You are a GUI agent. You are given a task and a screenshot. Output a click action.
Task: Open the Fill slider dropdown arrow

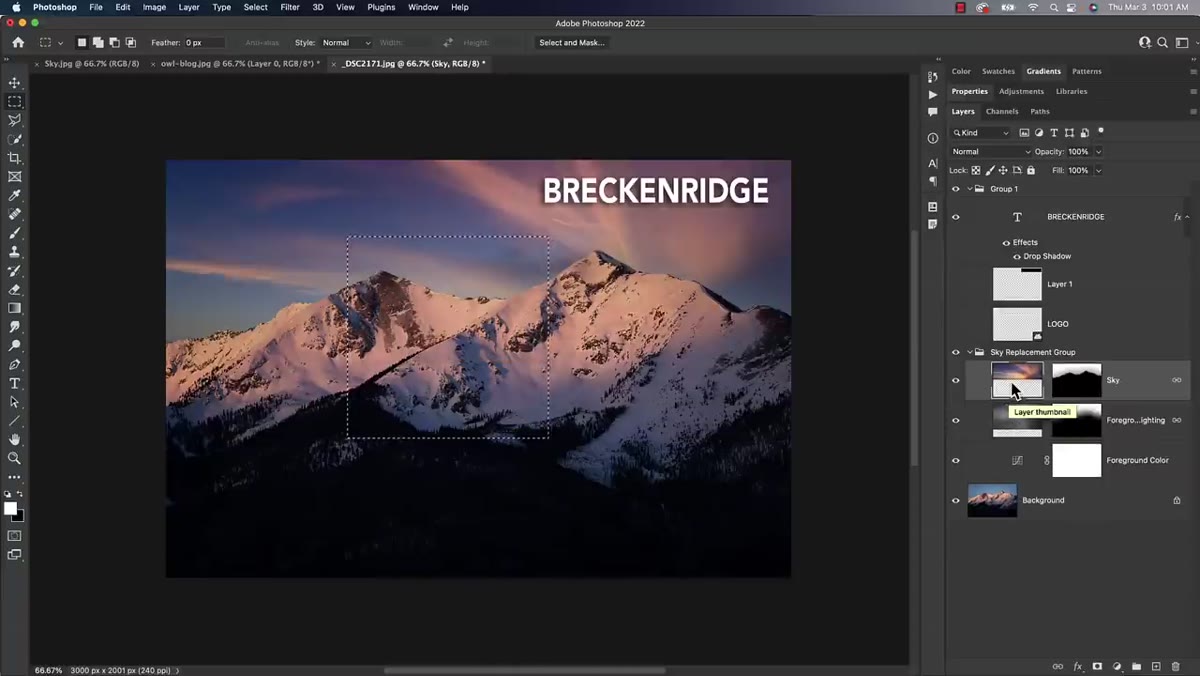click(1098, 171)
